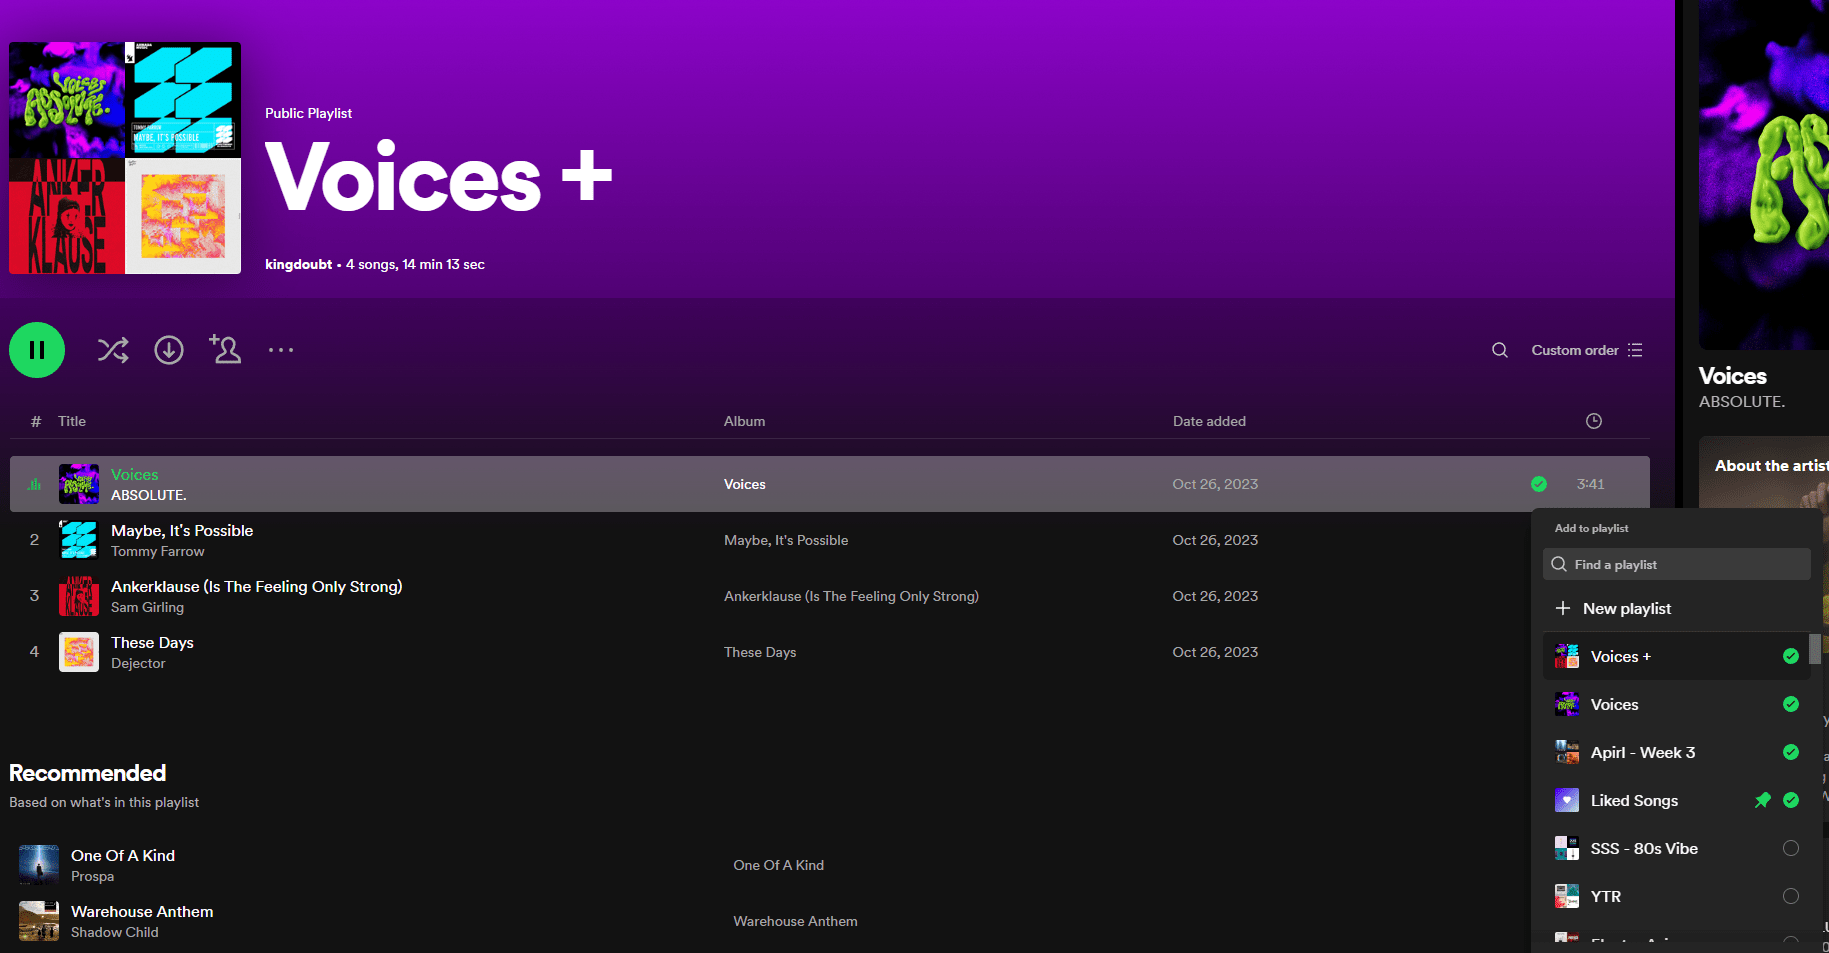Click the Warehouse Anthem cover thumbnail
The height and width of the screenshot is (953, 1829).
point(39,921)
